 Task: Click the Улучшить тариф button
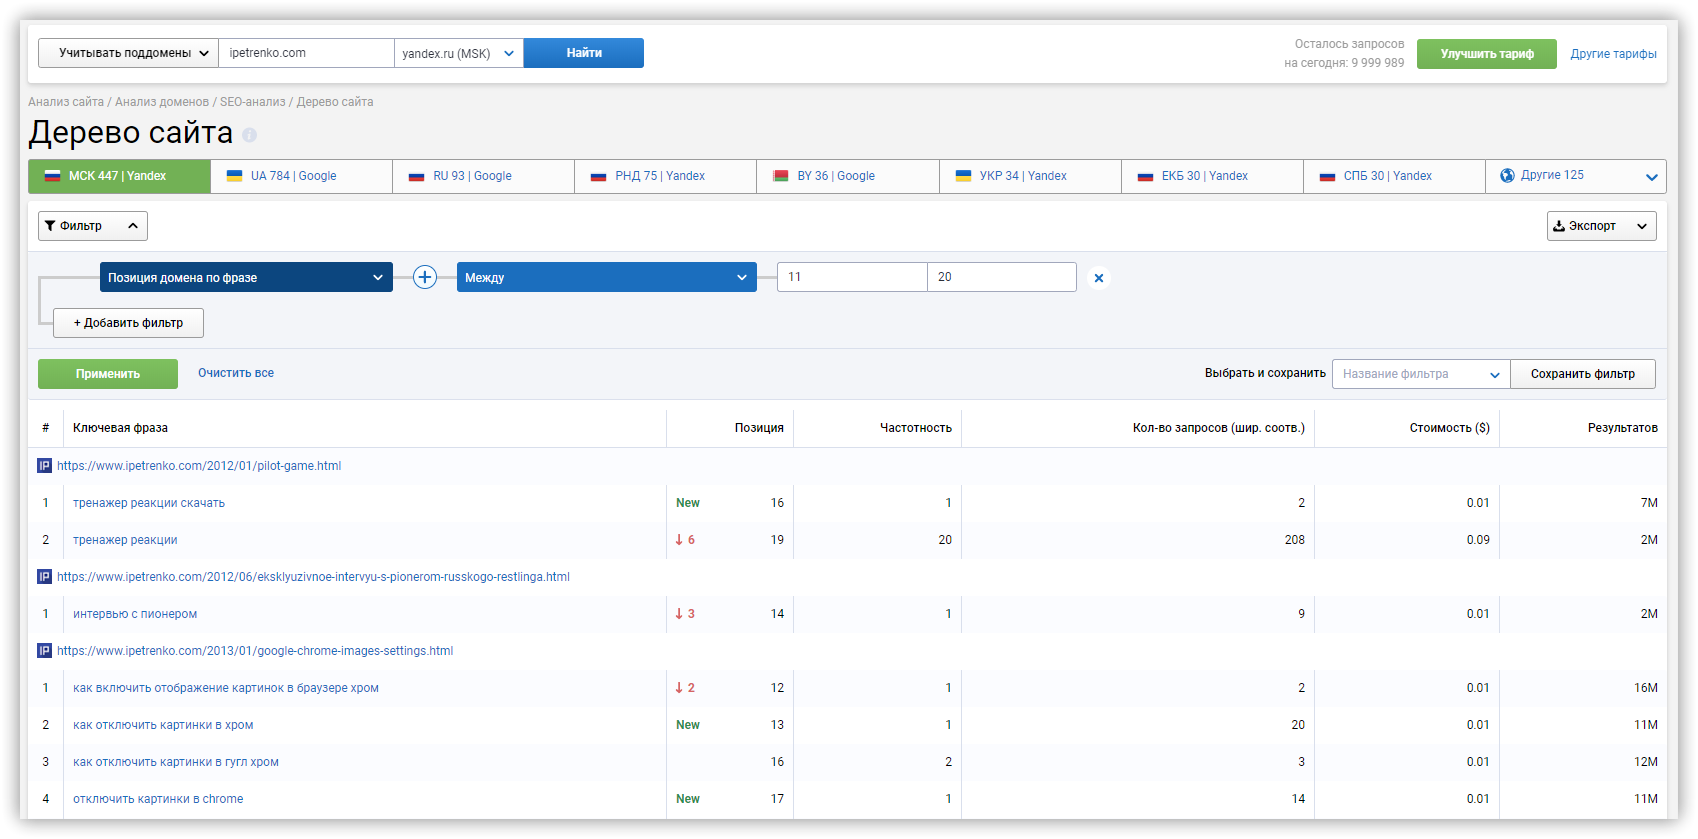(1487, 54)
